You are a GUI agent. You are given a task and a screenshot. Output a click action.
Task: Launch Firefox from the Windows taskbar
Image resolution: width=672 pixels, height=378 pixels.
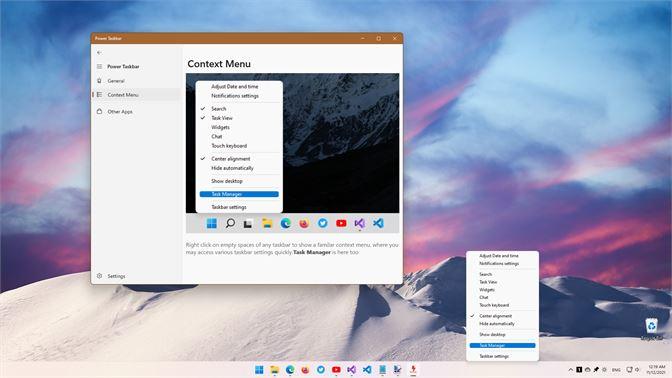306,370
